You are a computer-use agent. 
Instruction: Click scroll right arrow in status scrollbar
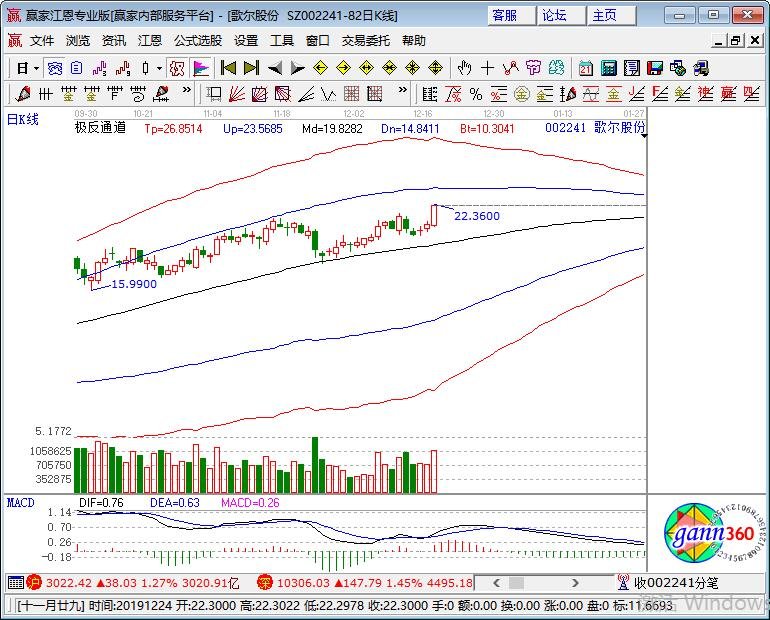point(575,583)
